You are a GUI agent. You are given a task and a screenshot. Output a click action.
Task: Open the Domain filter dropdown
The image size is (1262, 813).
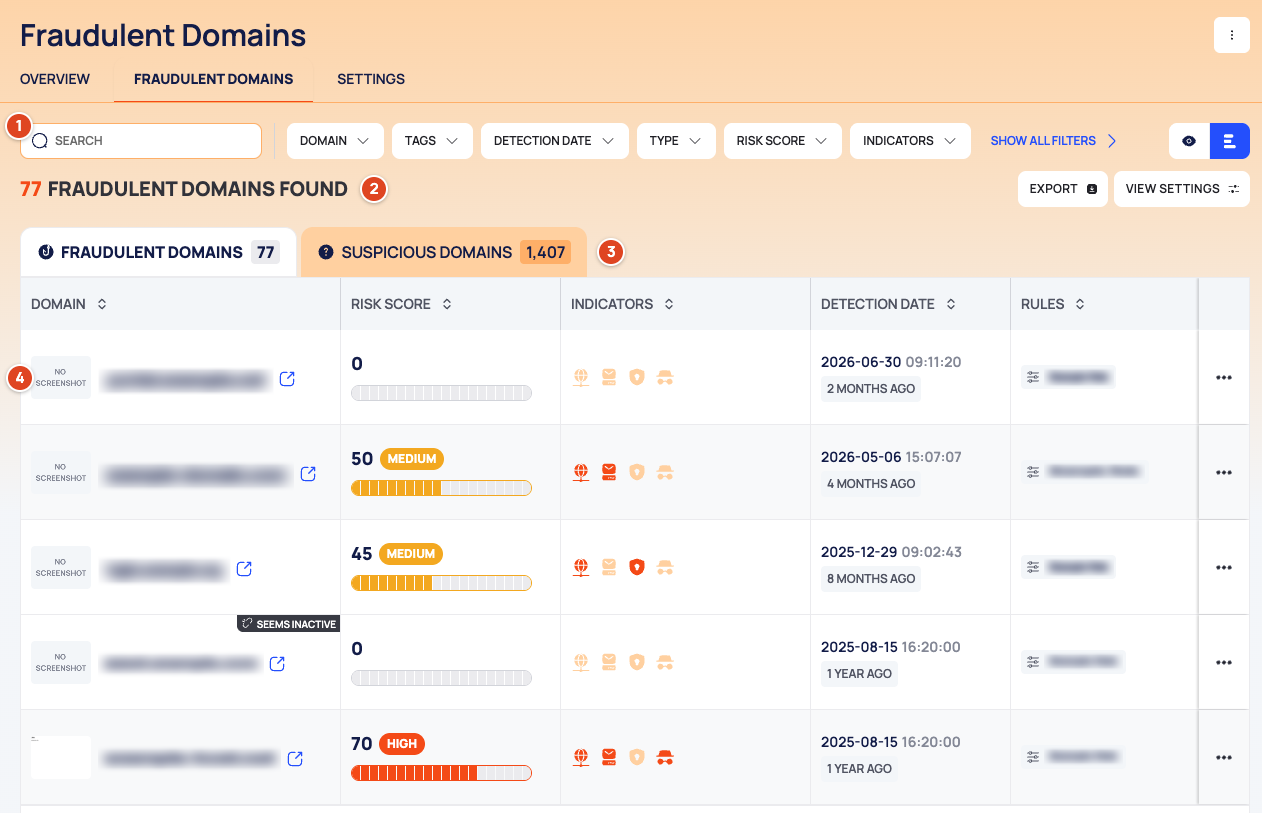pos(335,141)
